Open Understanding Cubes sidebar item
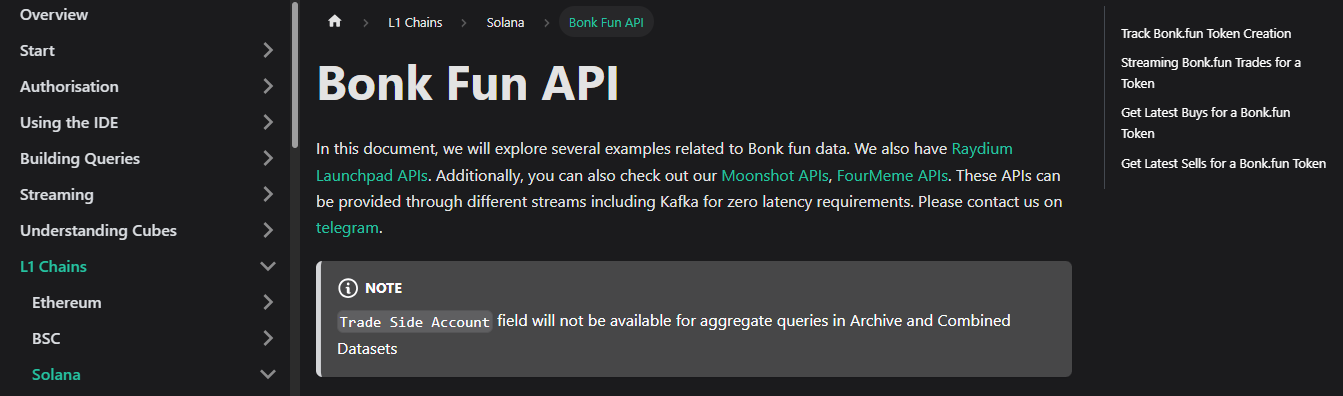Viewport: 1343px width, 396px height. coord(98,230)
